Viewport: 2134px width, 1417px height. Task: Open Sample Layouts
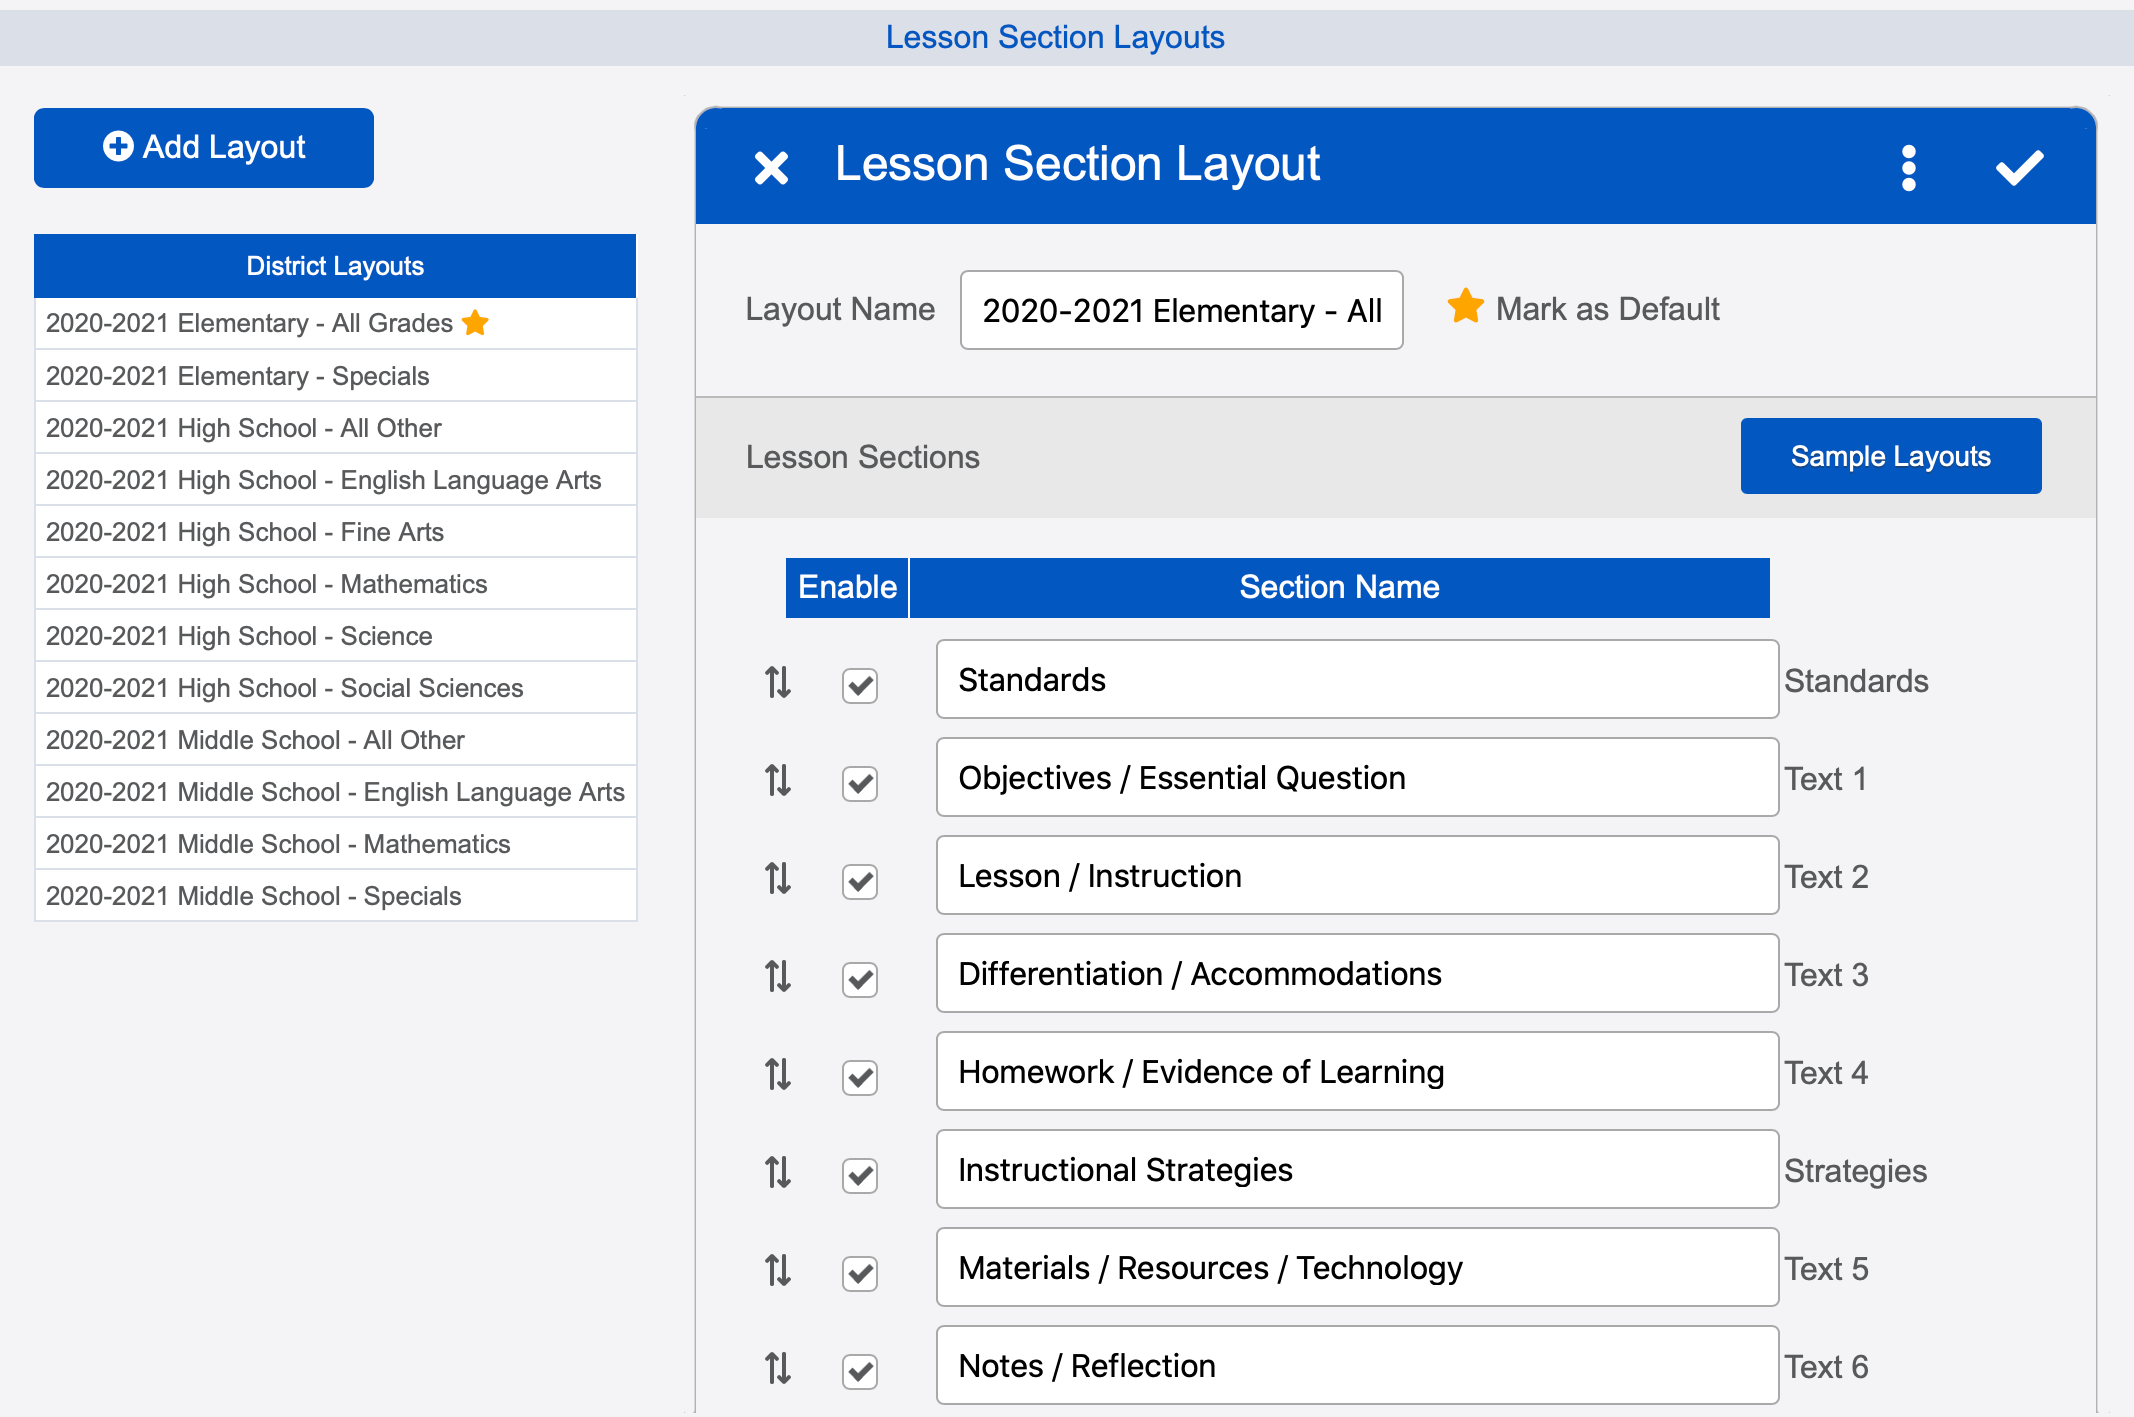point(1890,456)
